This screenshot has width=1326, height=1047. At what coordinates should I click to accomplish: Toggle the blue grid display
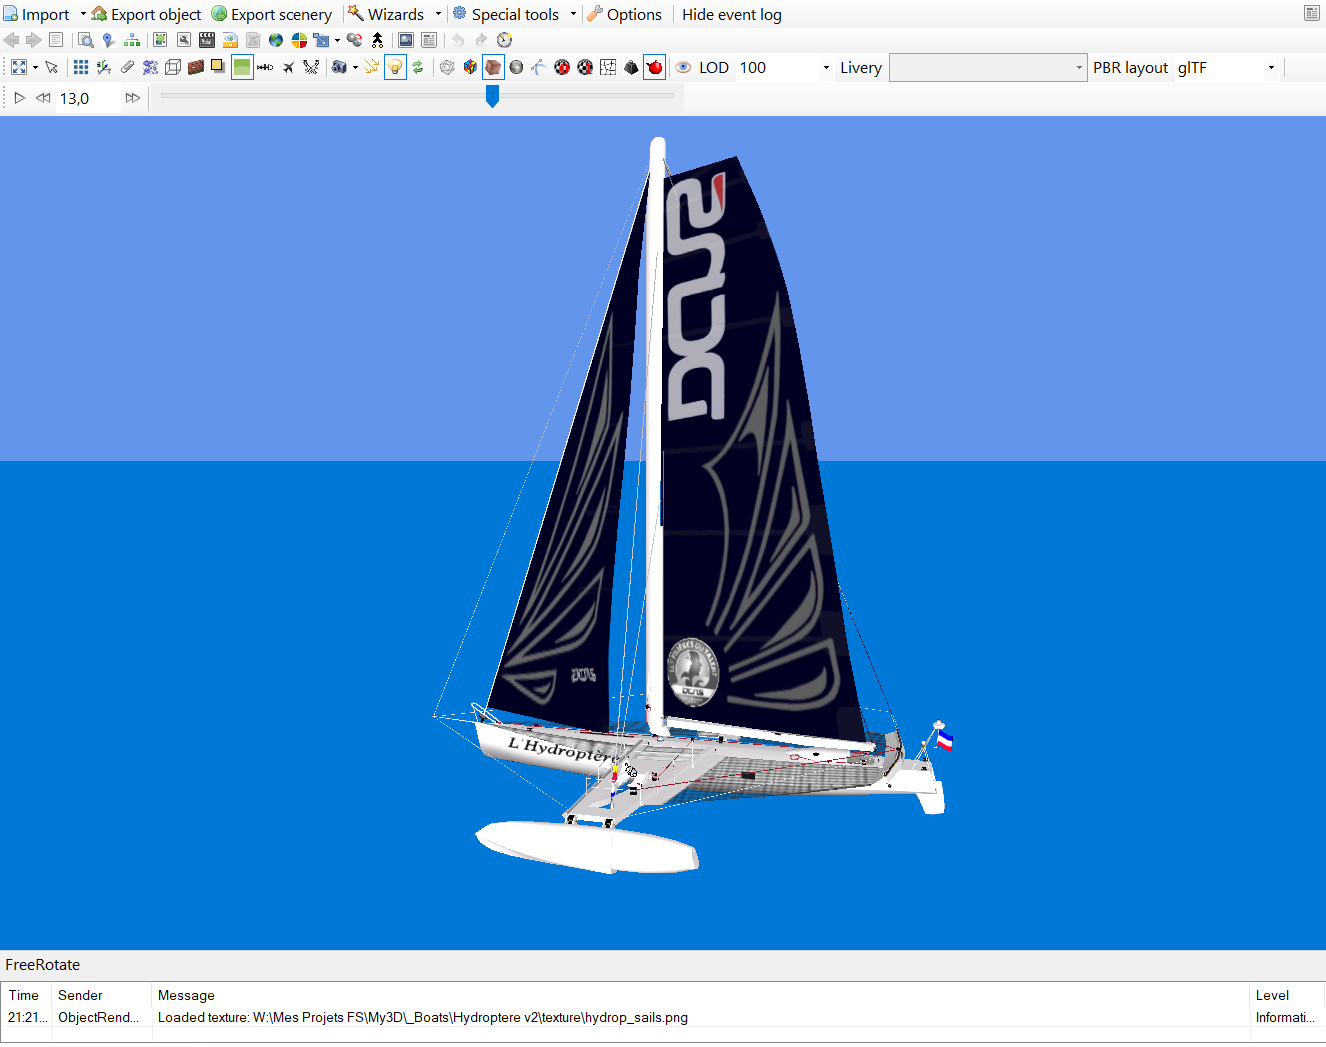click(x=81, y=67)
